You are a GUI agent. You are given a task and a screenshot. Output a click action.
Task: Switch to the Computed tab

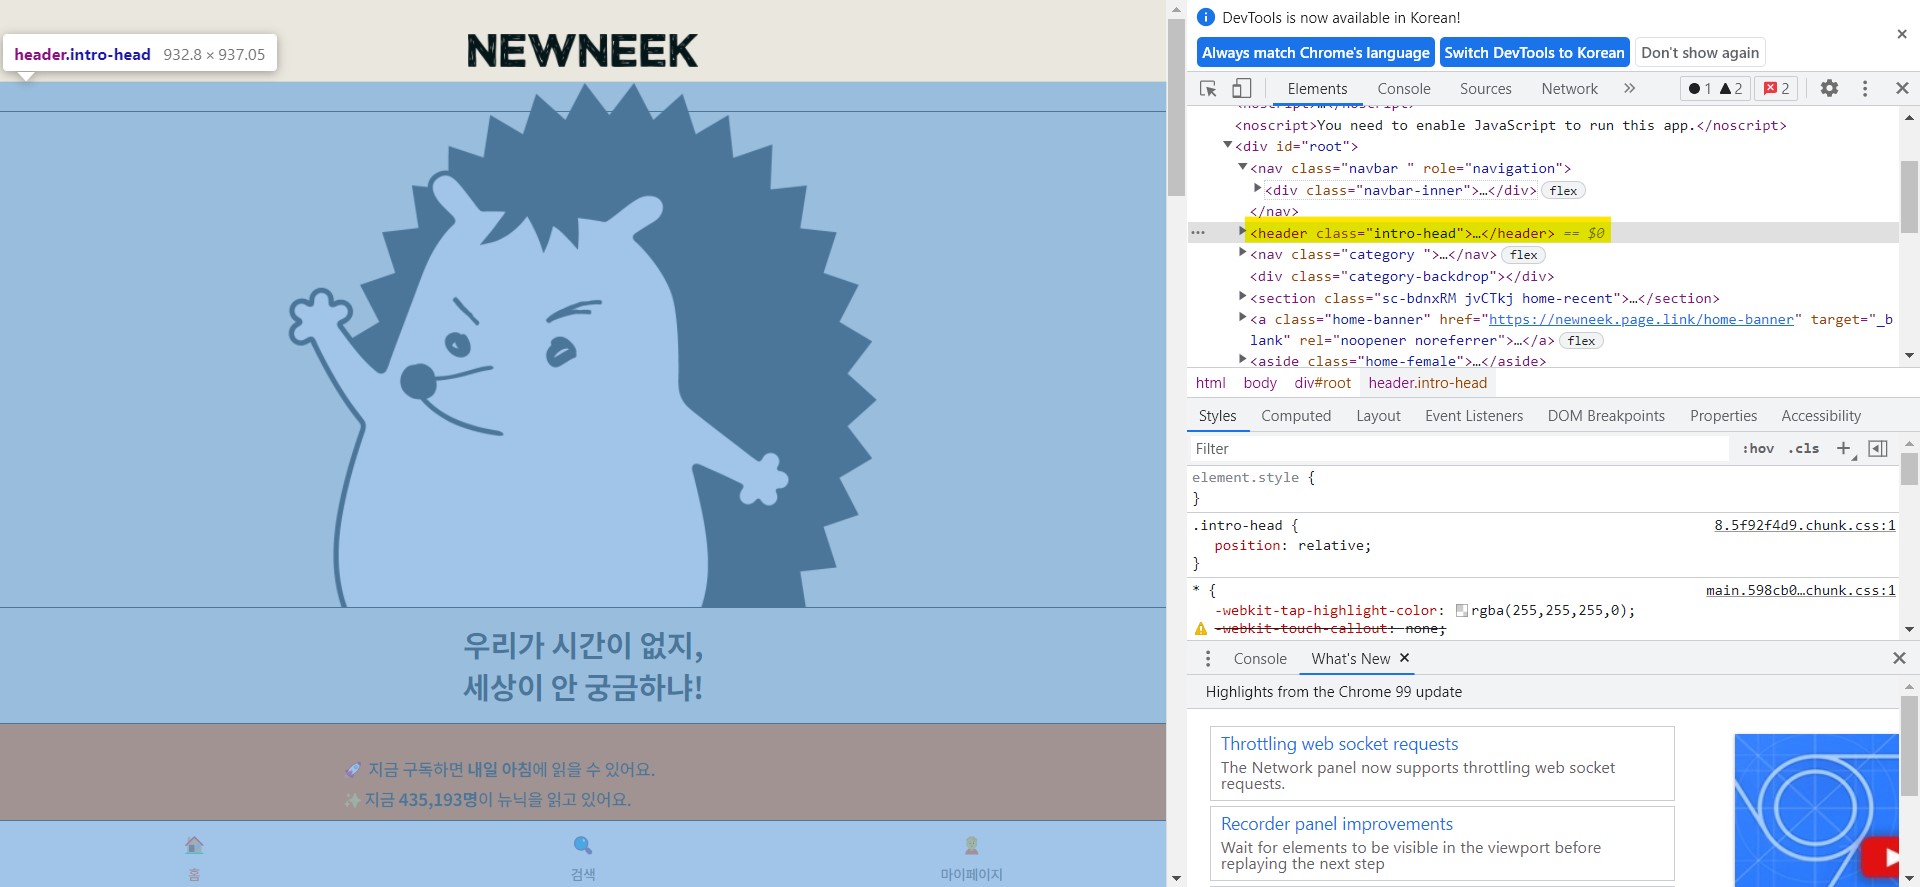[x=1296, y=416]
